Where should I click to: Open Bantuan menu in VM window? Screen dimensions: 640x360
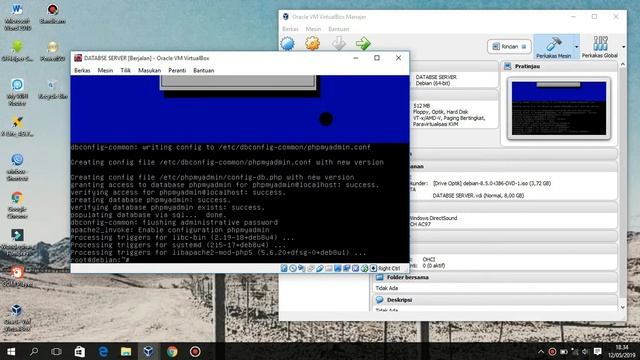pyautogui.click(x=204, y=70)
